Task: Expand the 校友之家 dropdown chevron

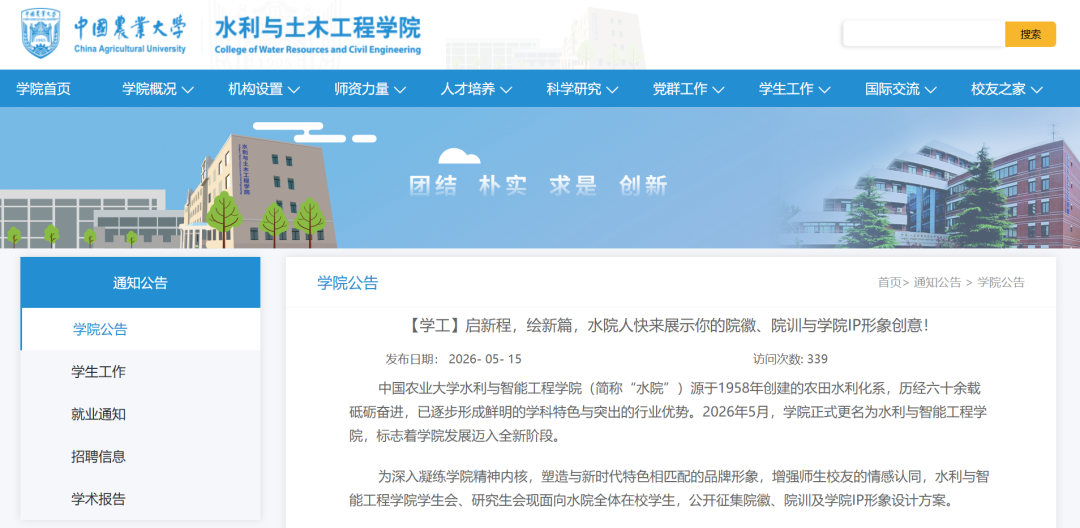Action: point(1037,89)
